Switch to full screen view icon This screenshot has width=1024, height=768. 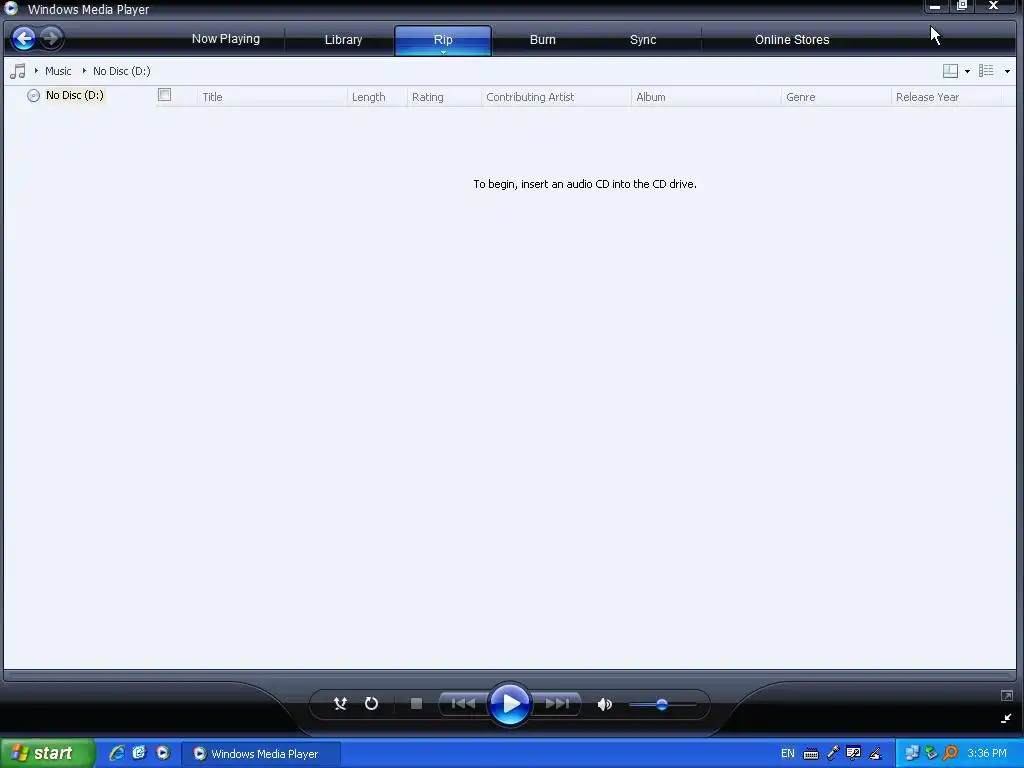1006,696
